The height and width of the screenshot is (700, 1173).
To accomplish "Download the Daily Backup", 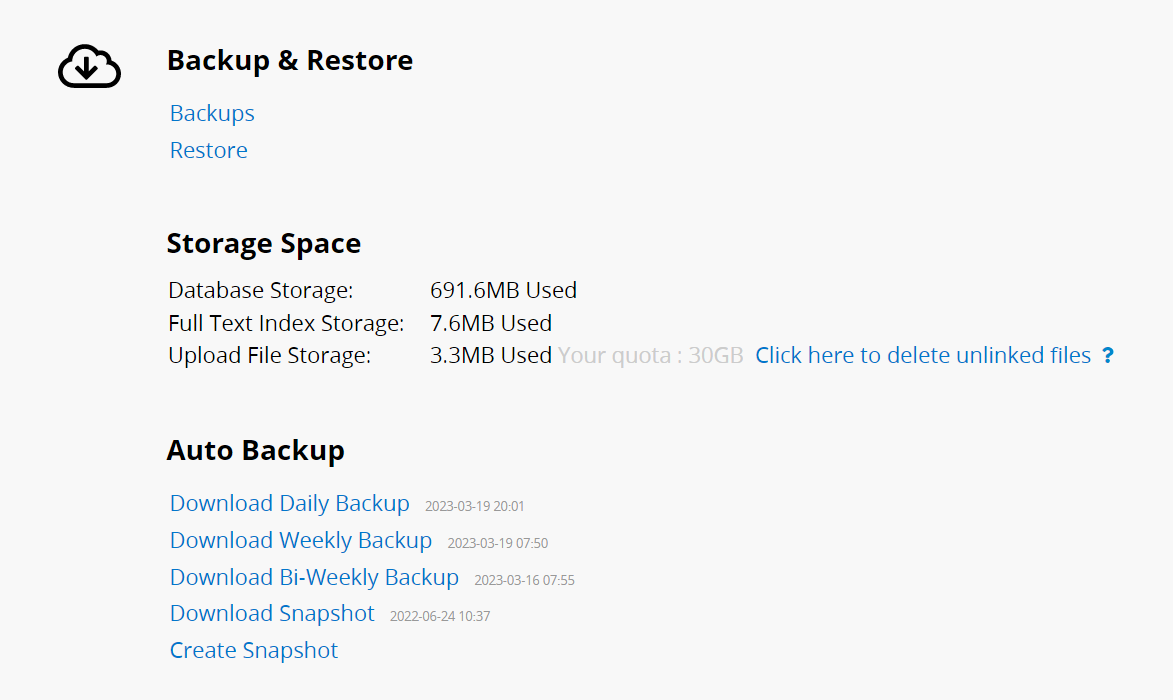I will [x=290, y=503].
